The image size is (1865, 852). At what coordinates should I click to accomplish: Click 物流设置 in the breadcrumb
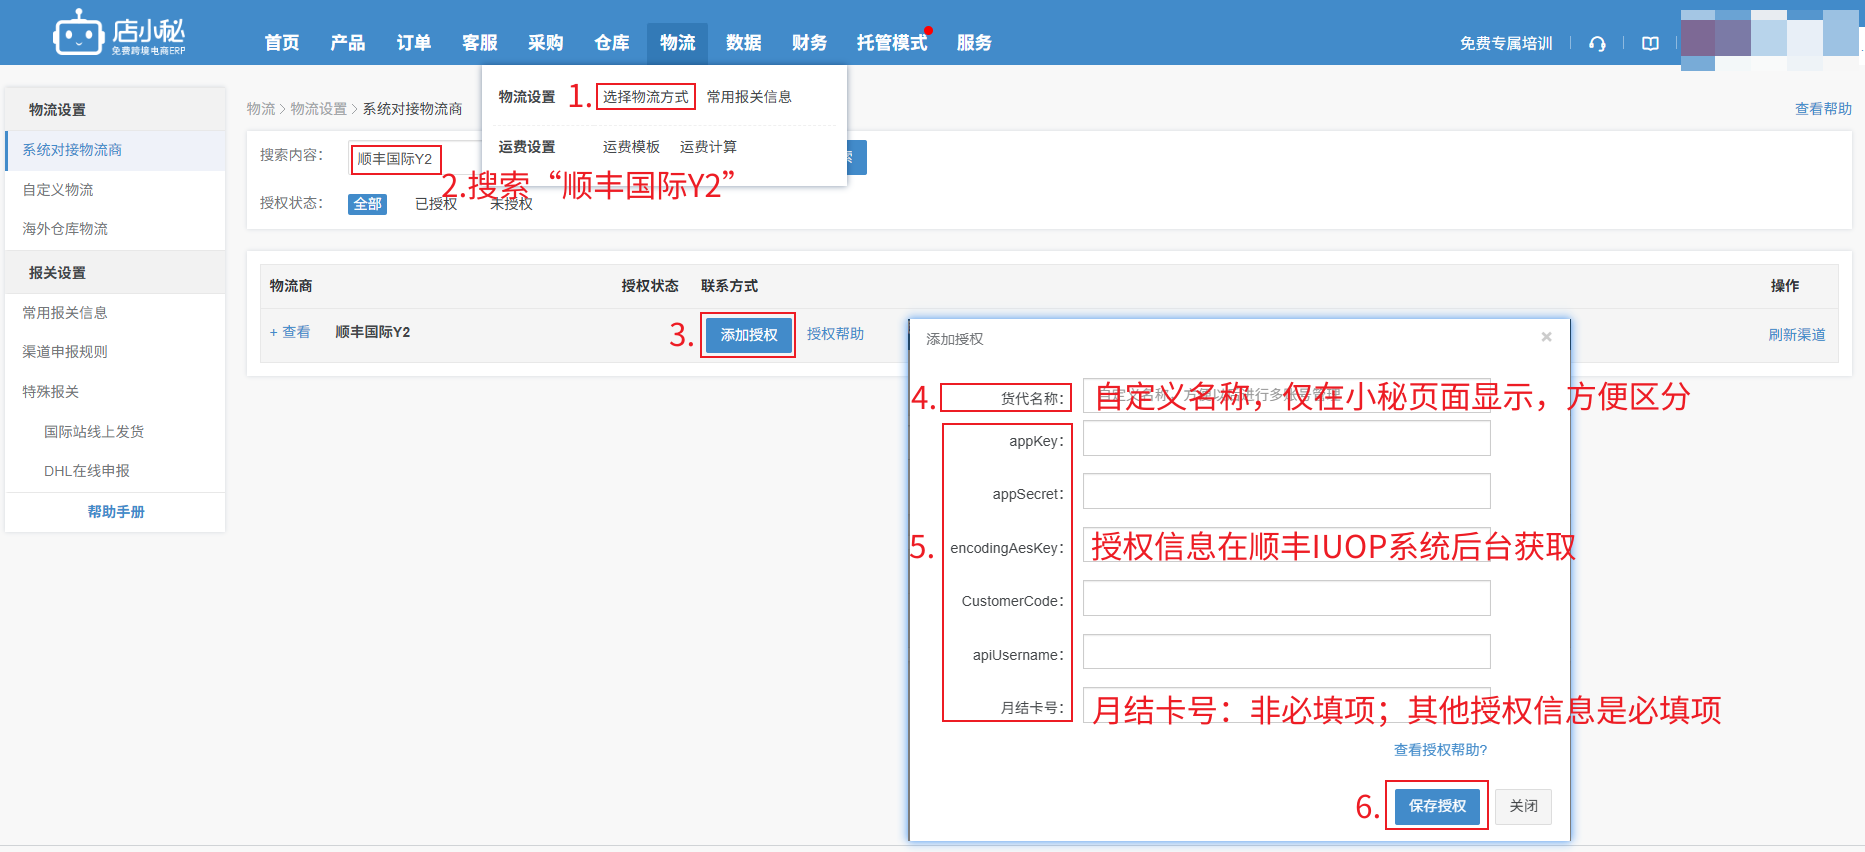(318, 109)
